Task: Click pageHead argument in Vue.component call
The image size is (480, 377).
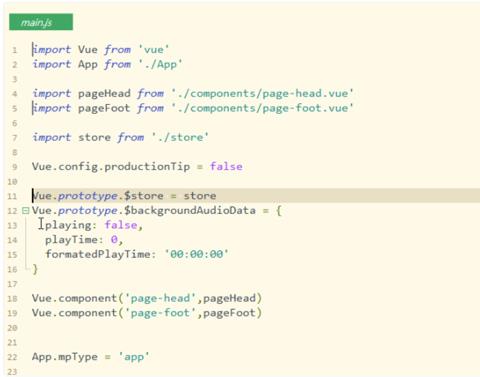Action: click(229, 298)
